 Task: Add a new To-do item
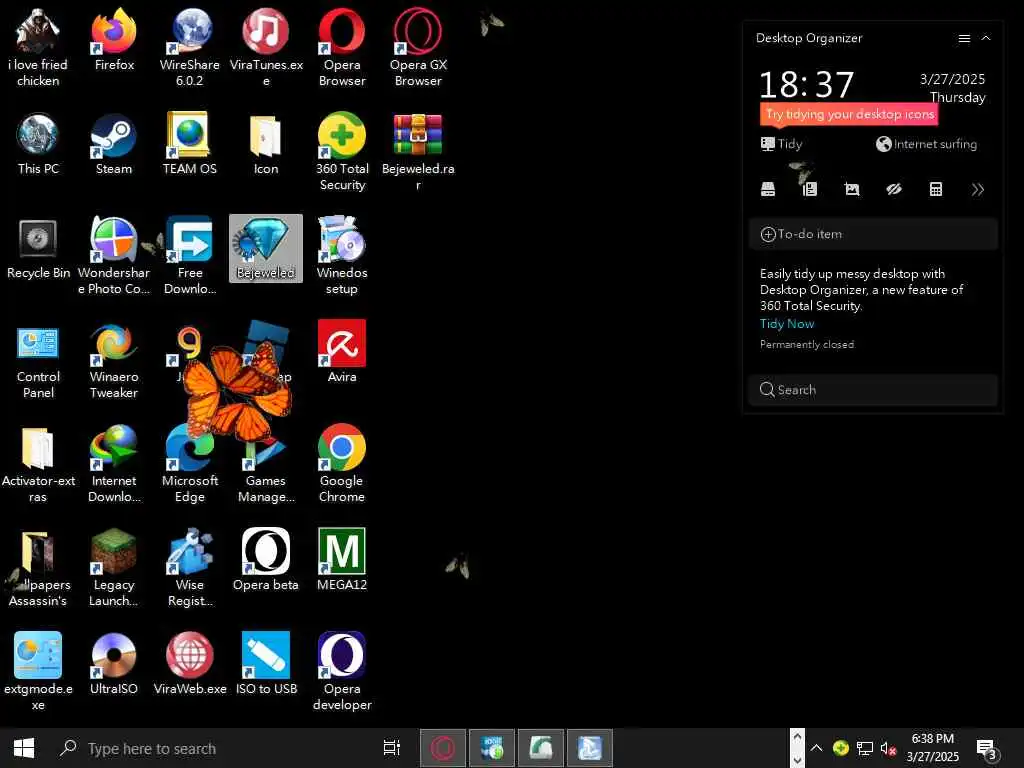tap(873, 234)
